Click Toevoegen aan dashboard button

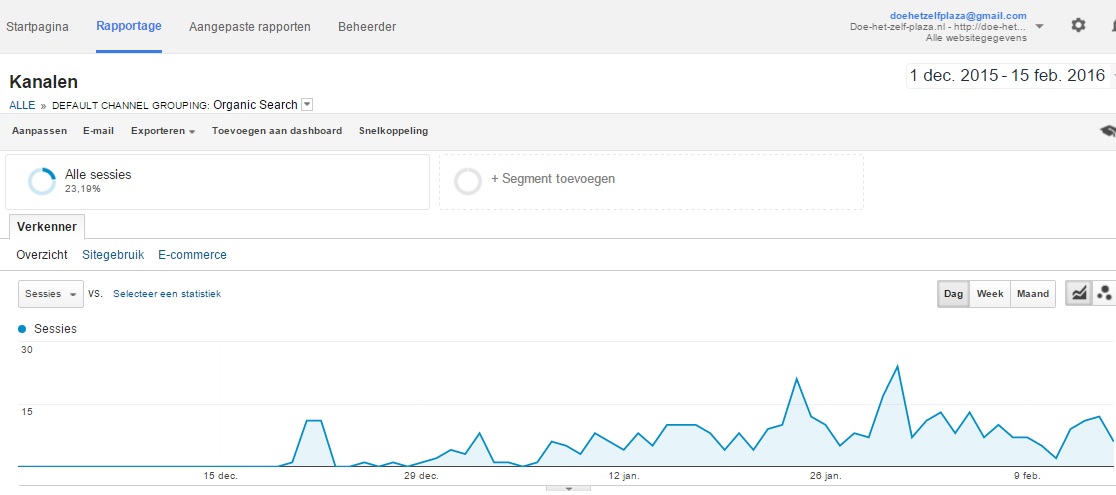point(277,131)
